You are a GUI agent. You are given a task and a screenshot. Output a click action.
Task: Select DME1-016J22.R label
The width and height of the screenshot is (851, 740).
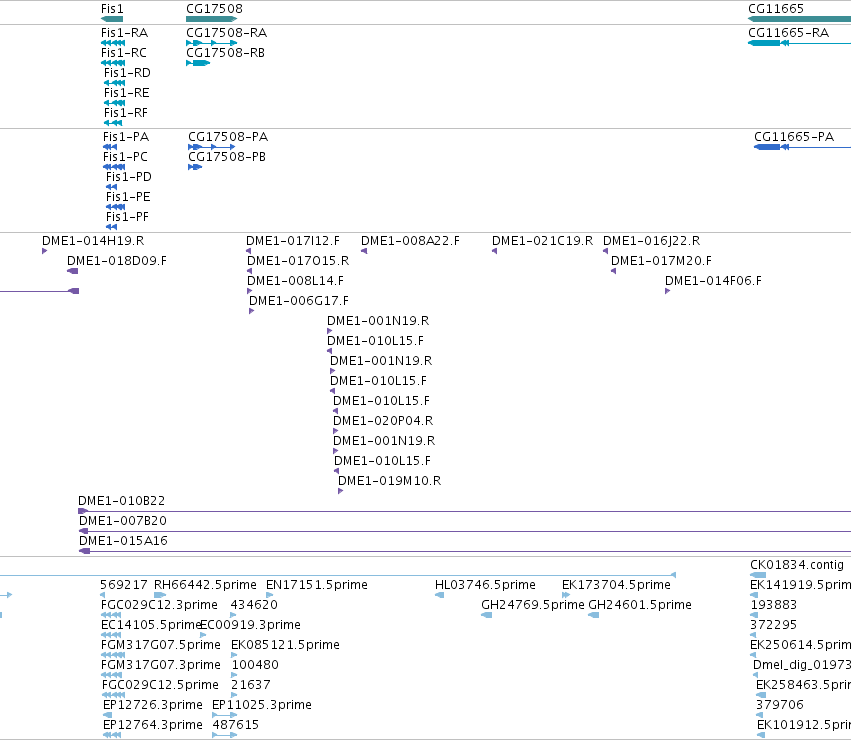click(x=651, y=241)
